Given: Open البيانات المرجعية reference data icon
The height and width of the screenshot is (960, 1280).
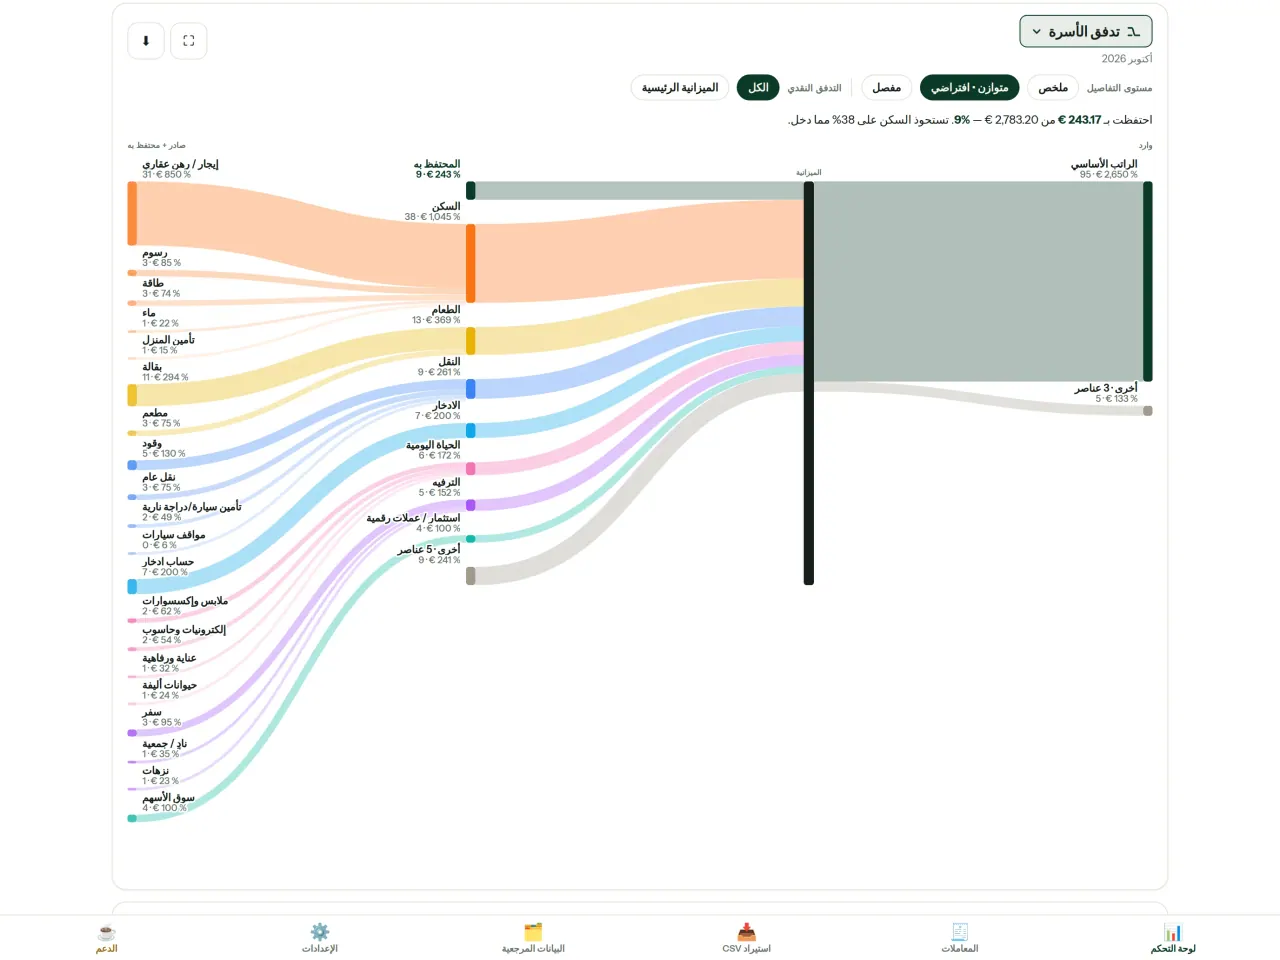Looking at the screenshot, I should click(533, 932).
